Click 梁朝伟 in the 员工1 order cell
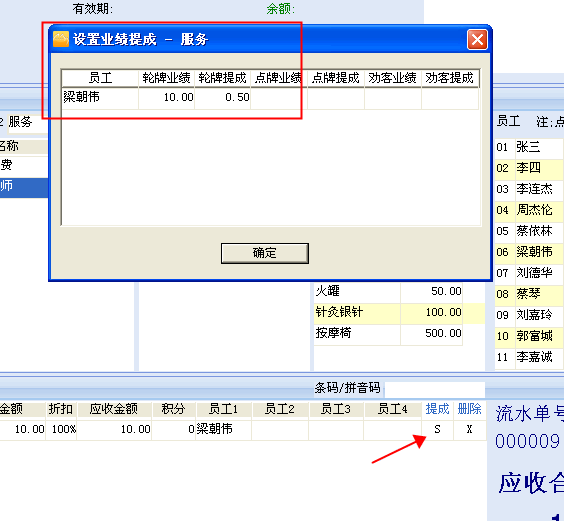564x521 pixels. (x=223, y=429)
